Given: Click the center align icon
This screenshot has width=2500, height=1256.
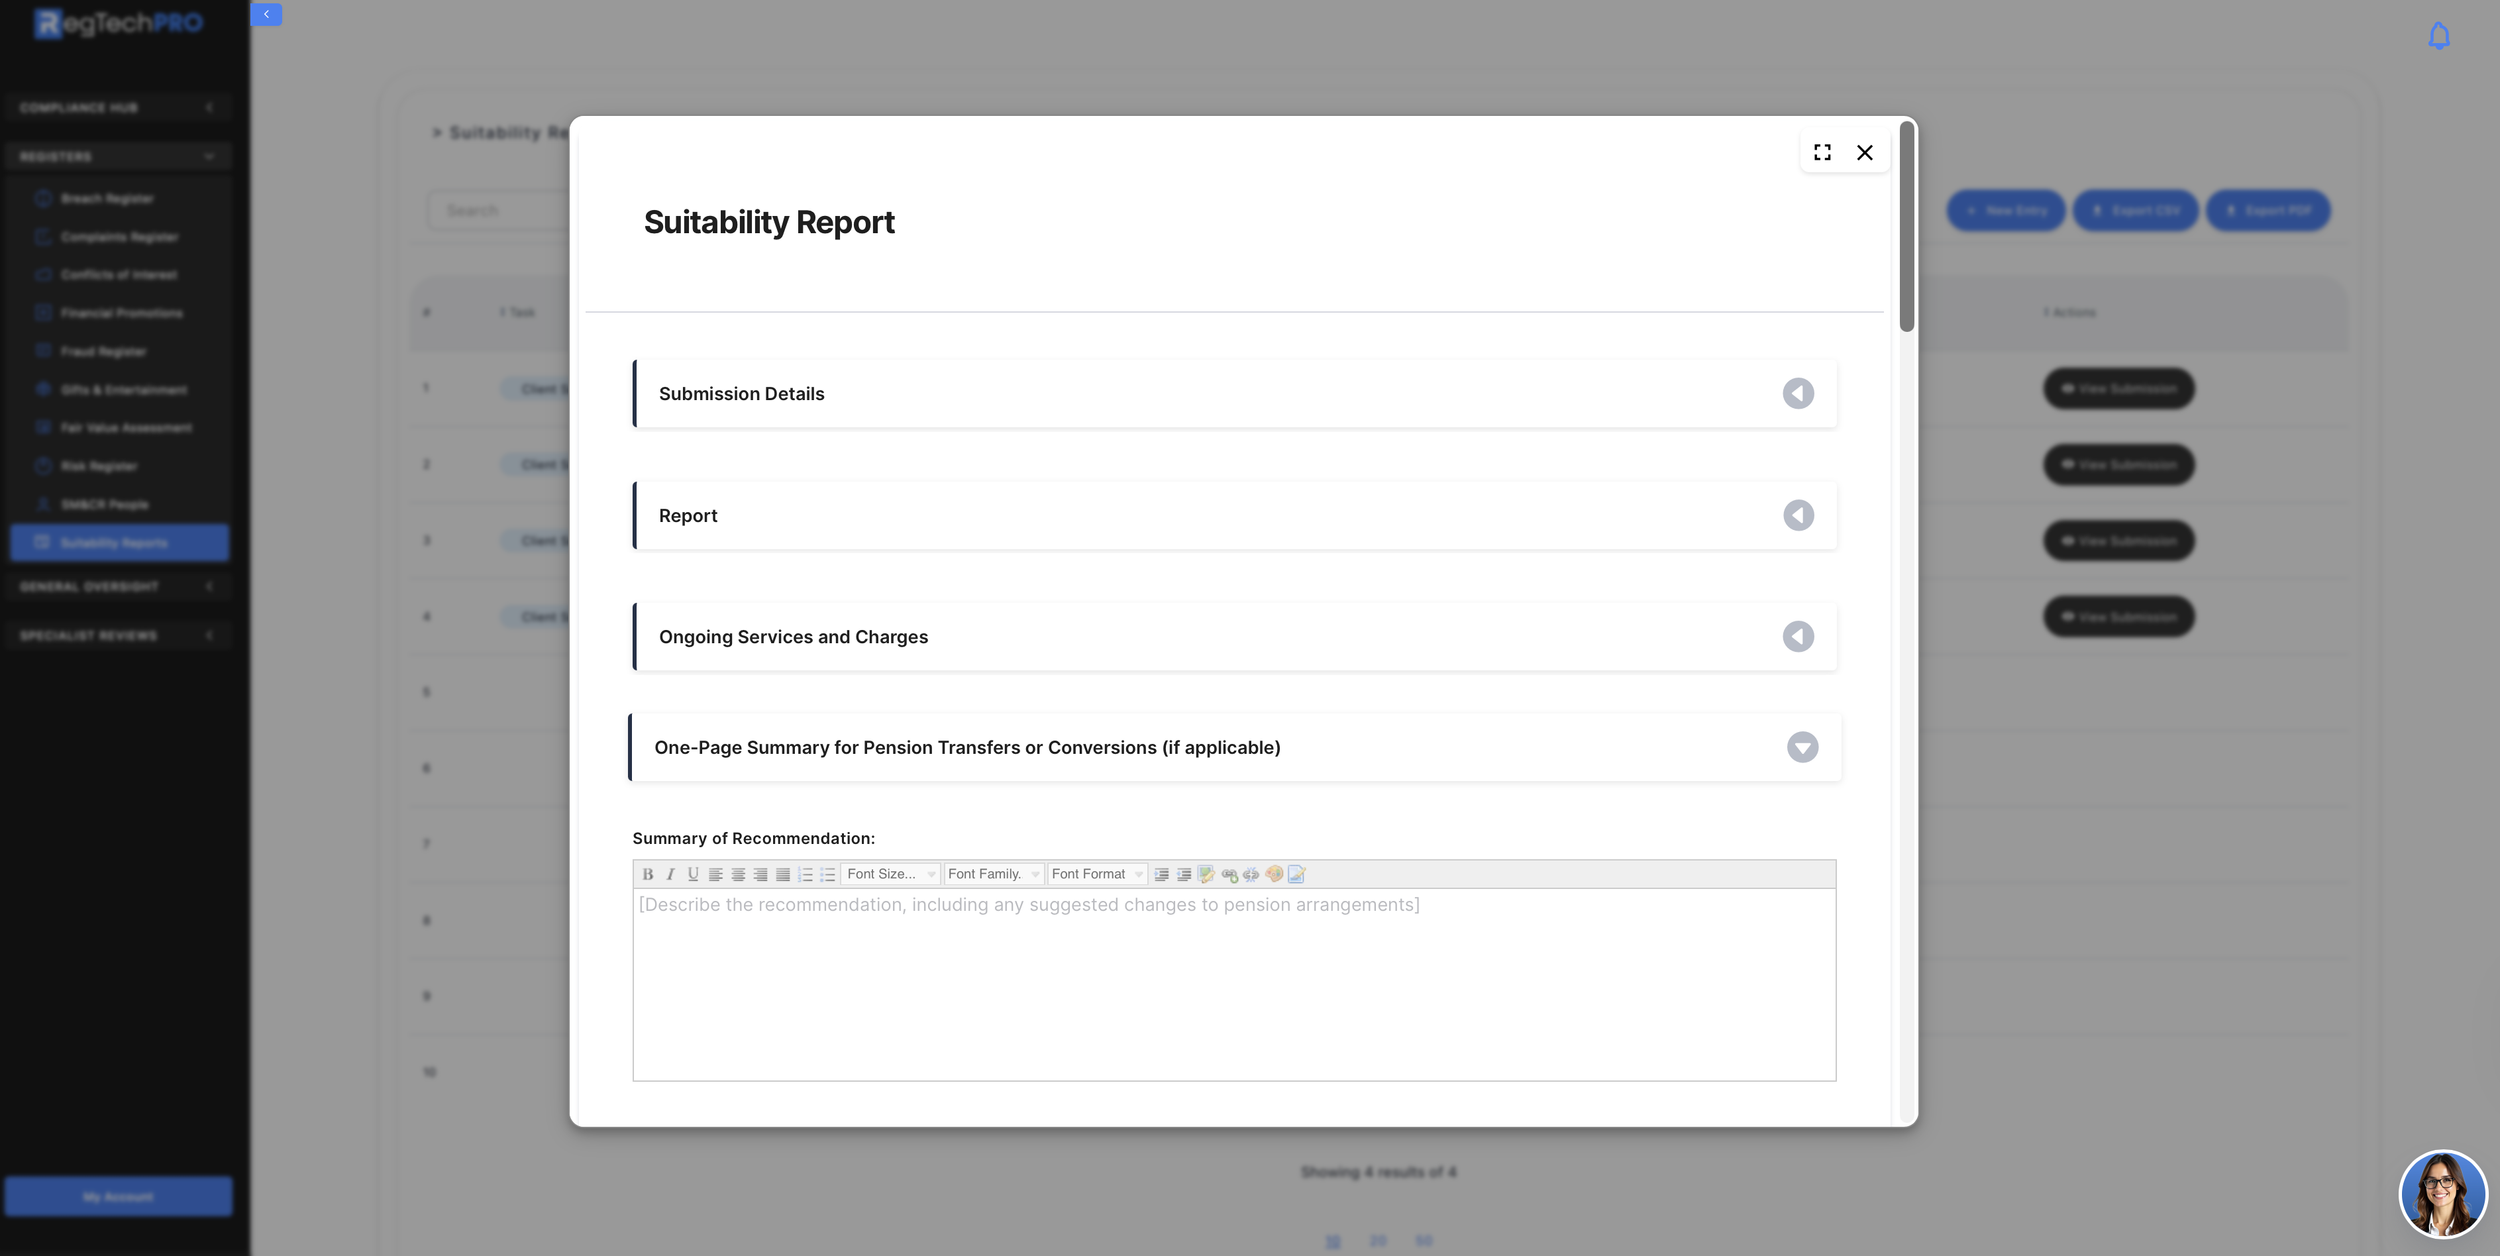Looking at the screenshot, I should tap(738, 874).
